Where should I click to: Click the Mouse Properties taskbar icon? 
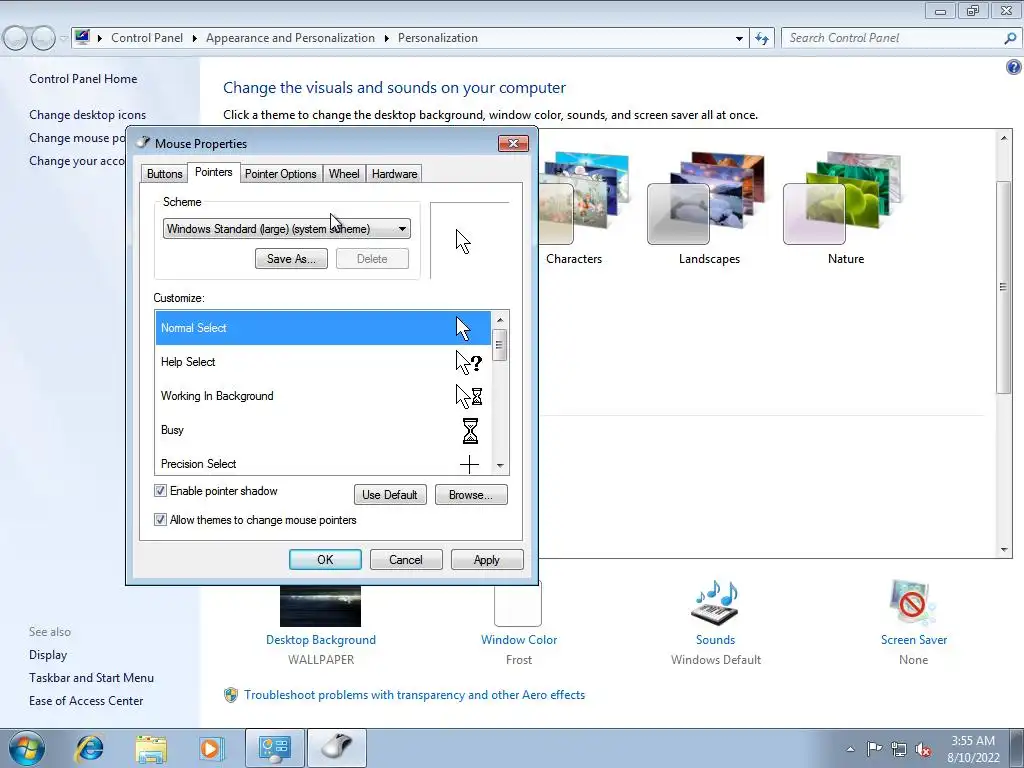[337, 748]
